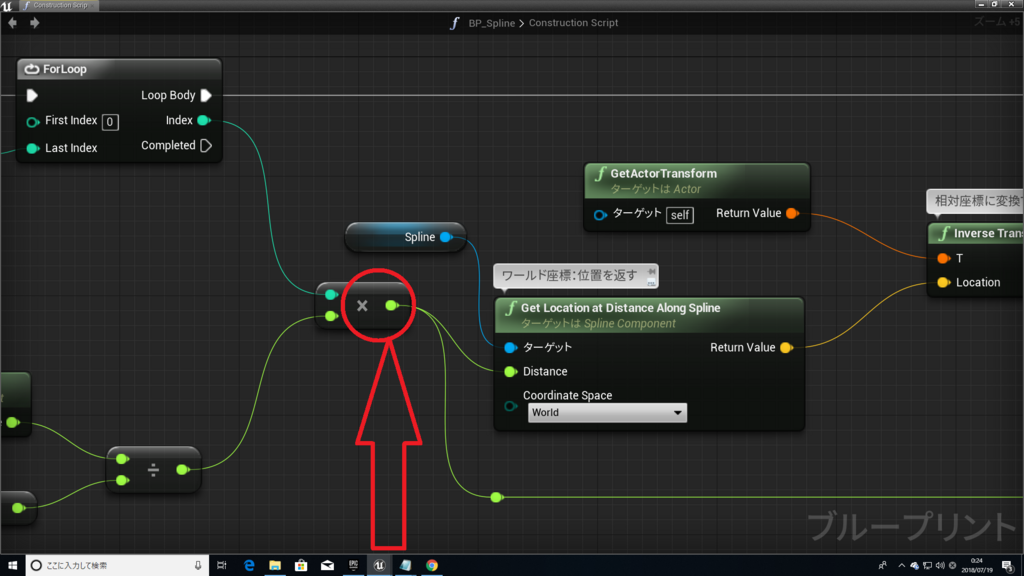Click the Distance input pin
This screenshot has height=576, width=1024.
coord(511,372)
